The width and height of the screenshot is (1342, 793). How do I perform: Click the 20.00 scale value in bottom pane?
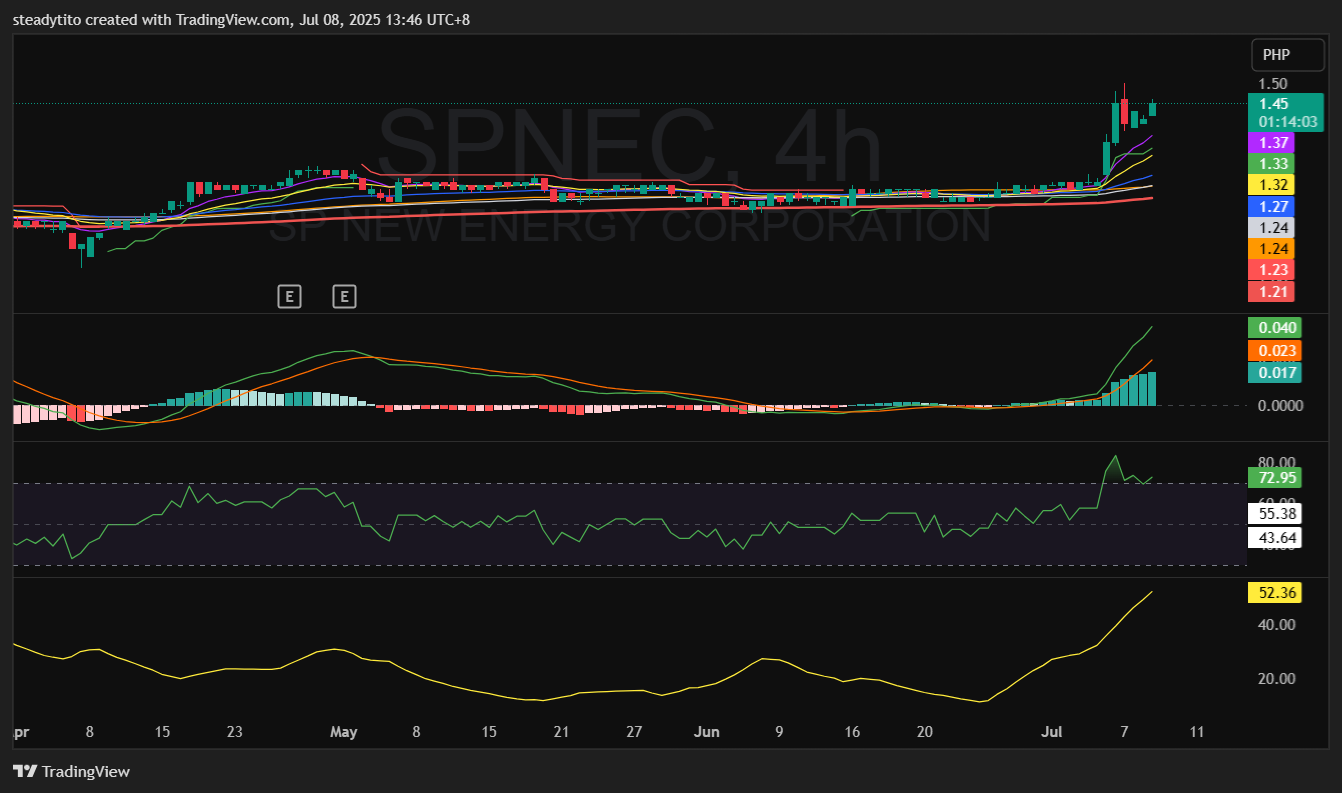point(1277,679)
